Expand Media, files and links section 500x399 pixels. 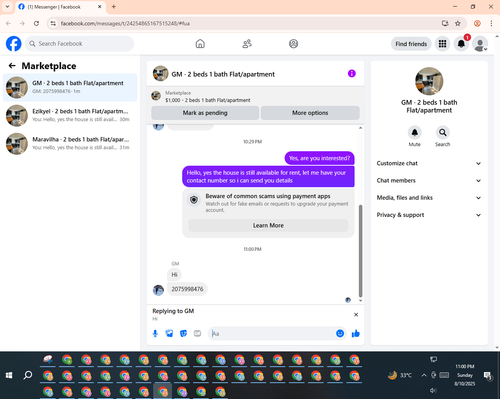(x=429, y=198)
